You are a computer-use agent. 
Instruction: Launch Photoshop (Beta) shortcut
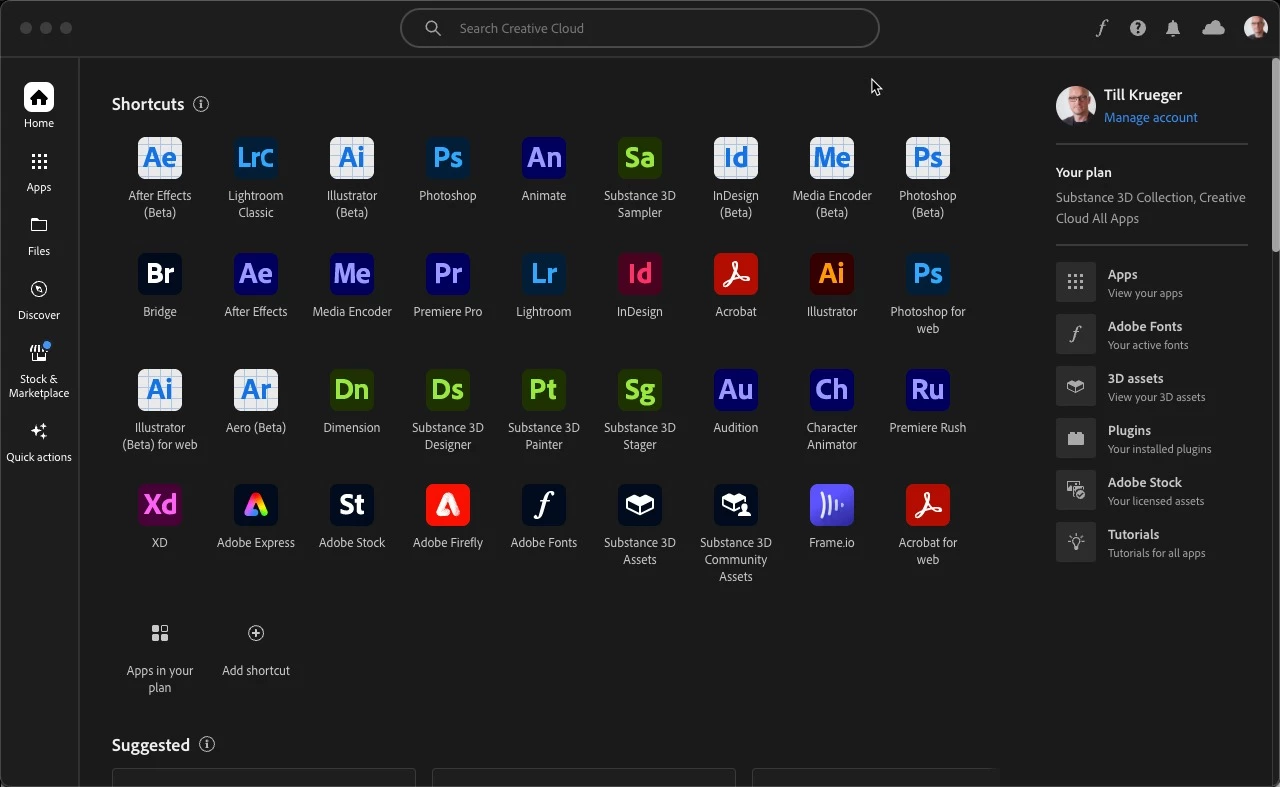[x=928, y=158]
